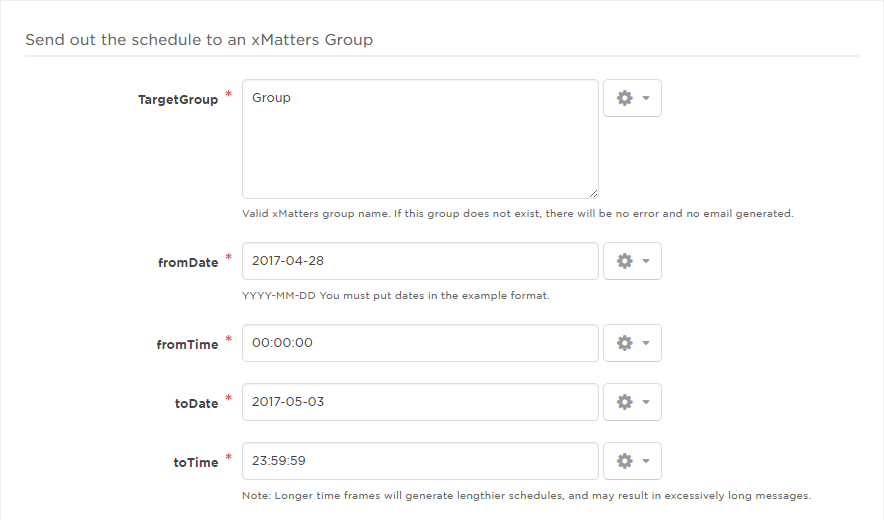This screenshot has height=520, width=884.
Task: Expand dropdown arrow next to fromTime gear
Action: tap(646, 343)
